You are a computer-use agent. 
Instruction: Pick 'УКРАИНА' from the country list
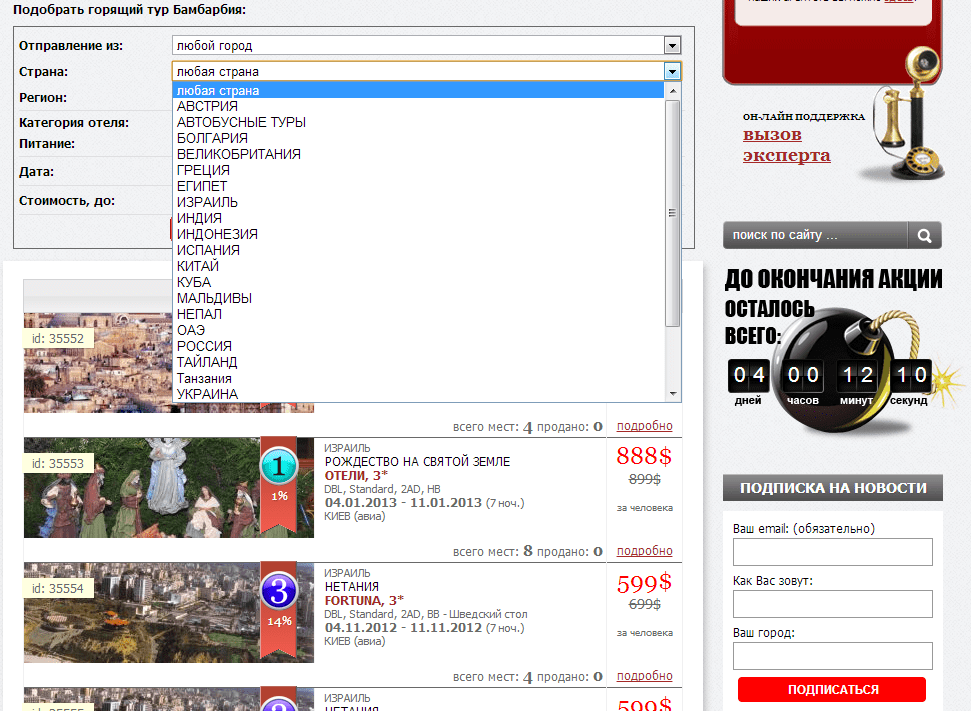click(x=418, y=395)
